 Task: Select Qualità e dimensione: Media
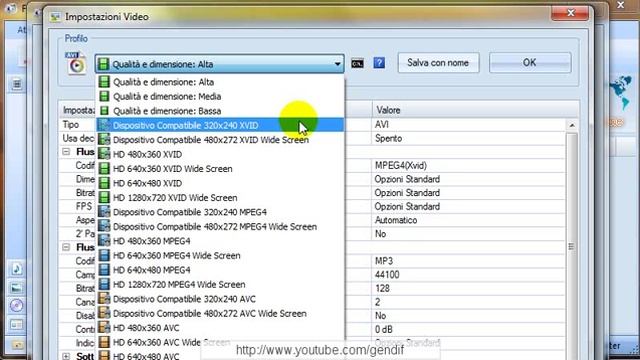point(220,96)
